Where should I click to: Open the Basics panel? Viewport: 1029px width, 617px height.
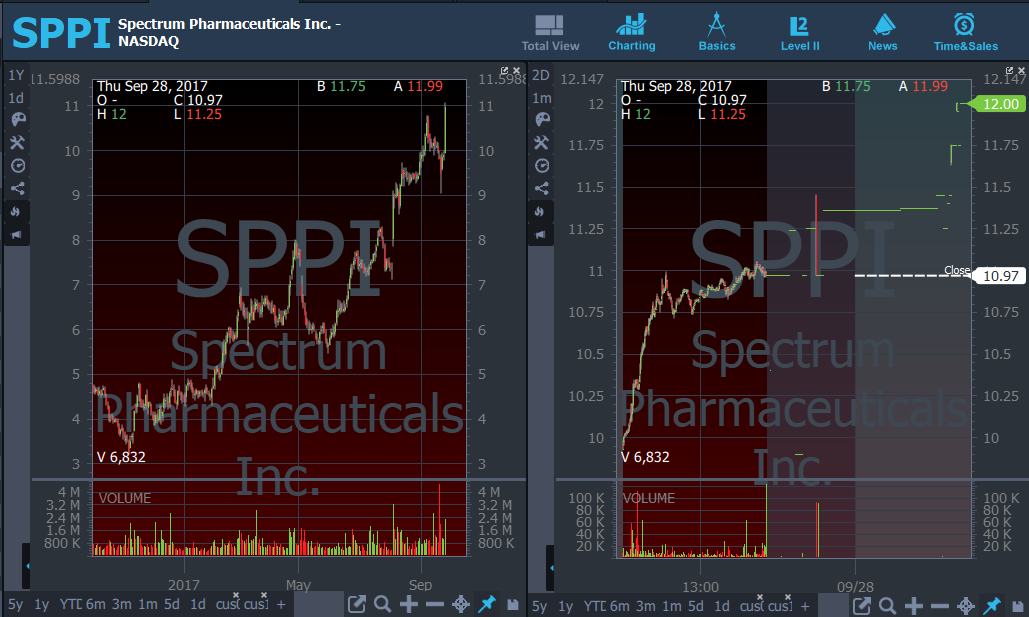click(717, 33)
